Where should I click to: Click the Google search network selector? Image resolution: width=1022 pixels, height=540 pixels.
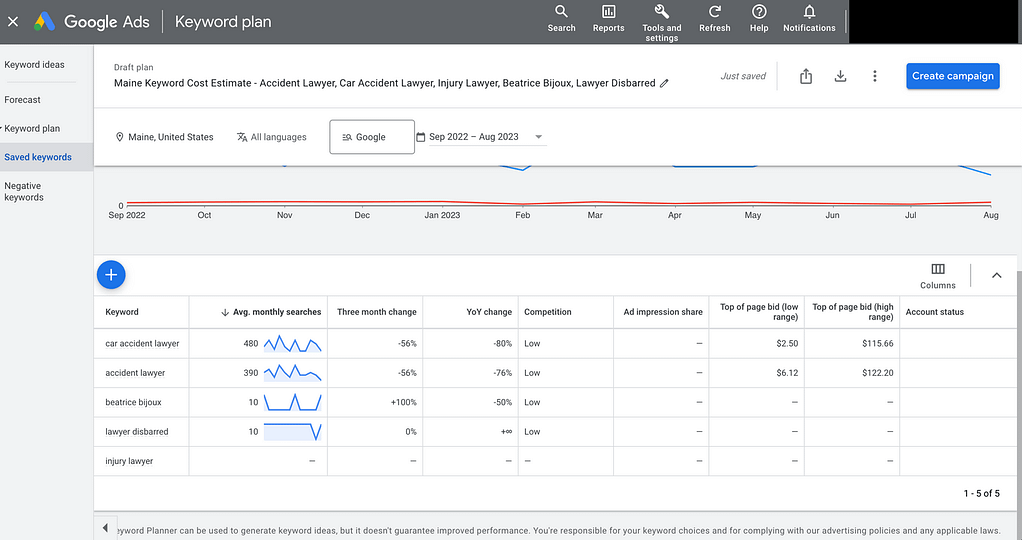pos(372,137)
